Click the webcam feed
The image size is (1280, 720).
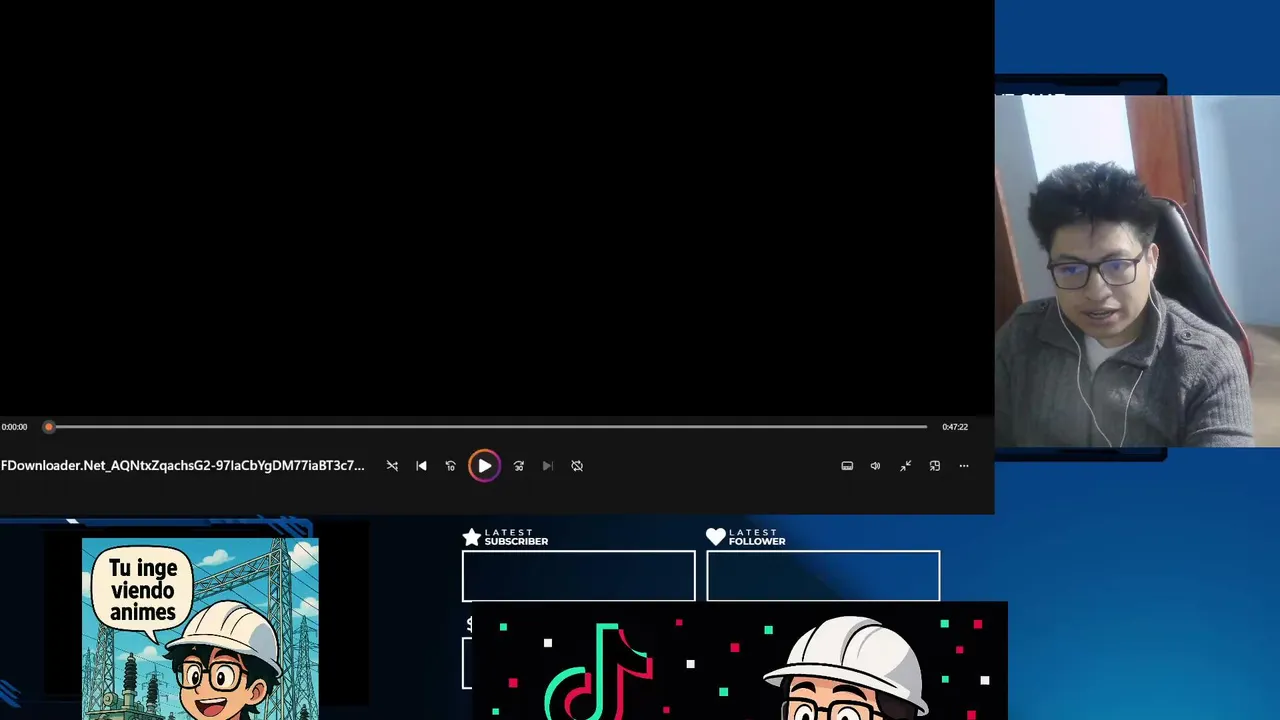coord(1137,271)
